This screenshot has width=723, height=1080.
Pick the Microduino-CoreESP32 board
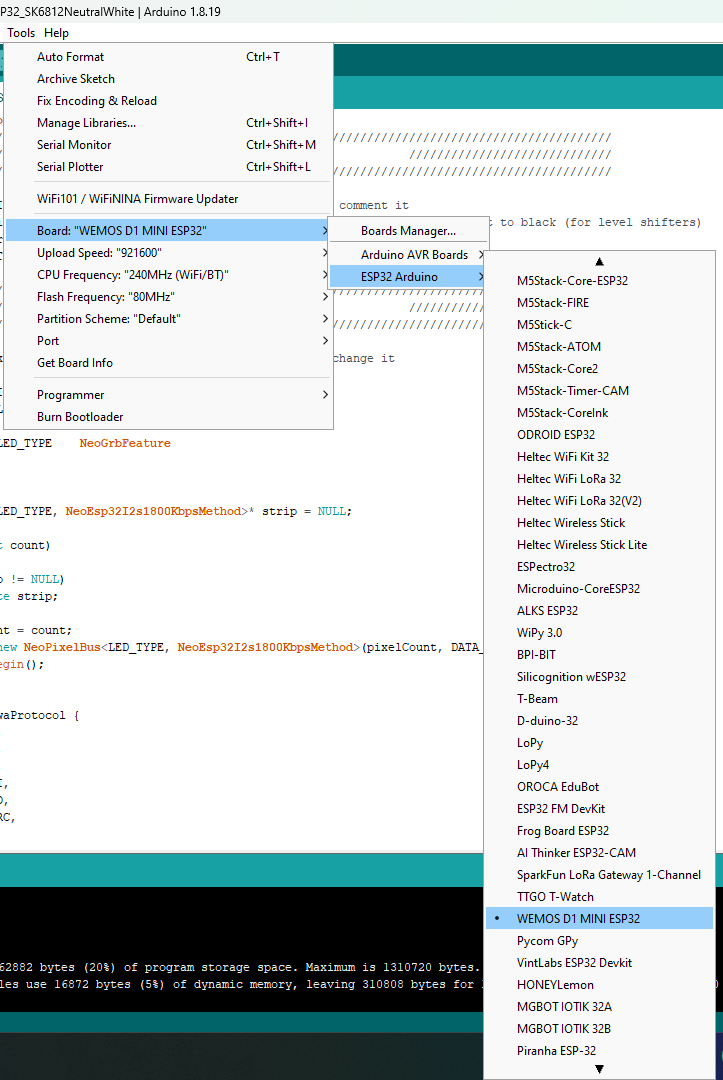click(x=599, y=588)
